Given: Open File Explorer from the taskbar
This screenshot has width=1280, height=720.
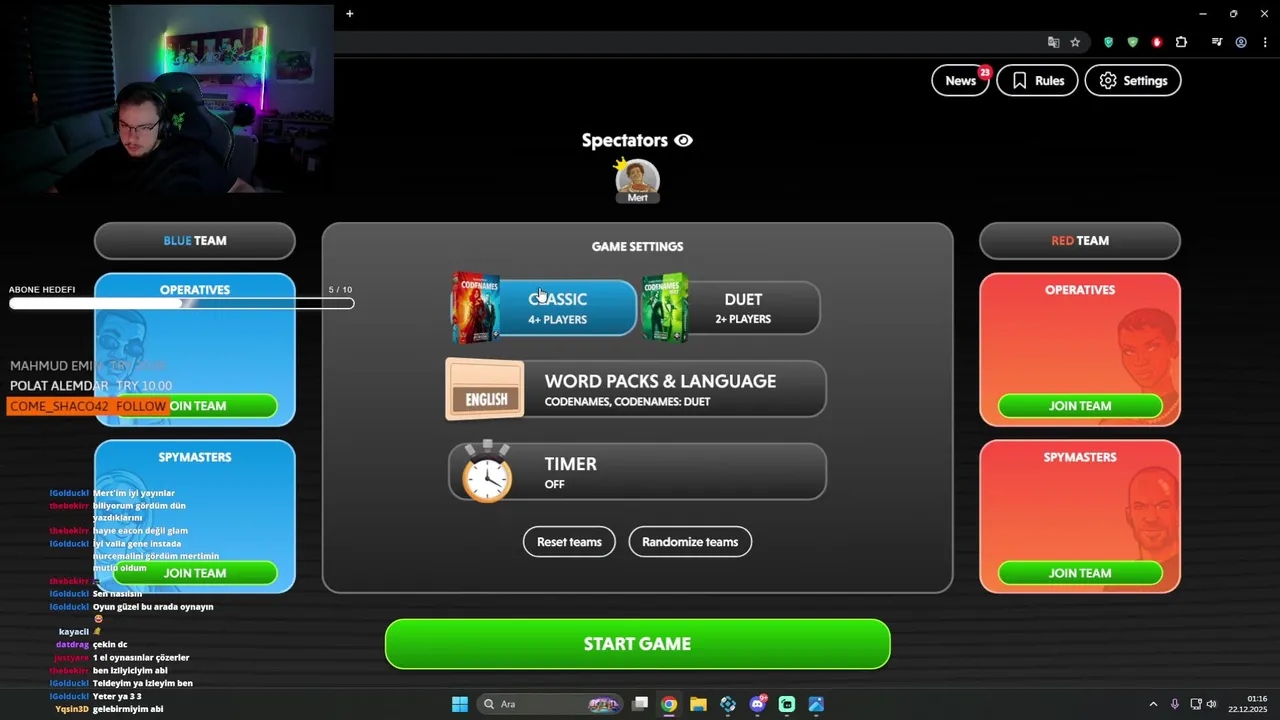Looking at the screenshot, I should point(698,704).
